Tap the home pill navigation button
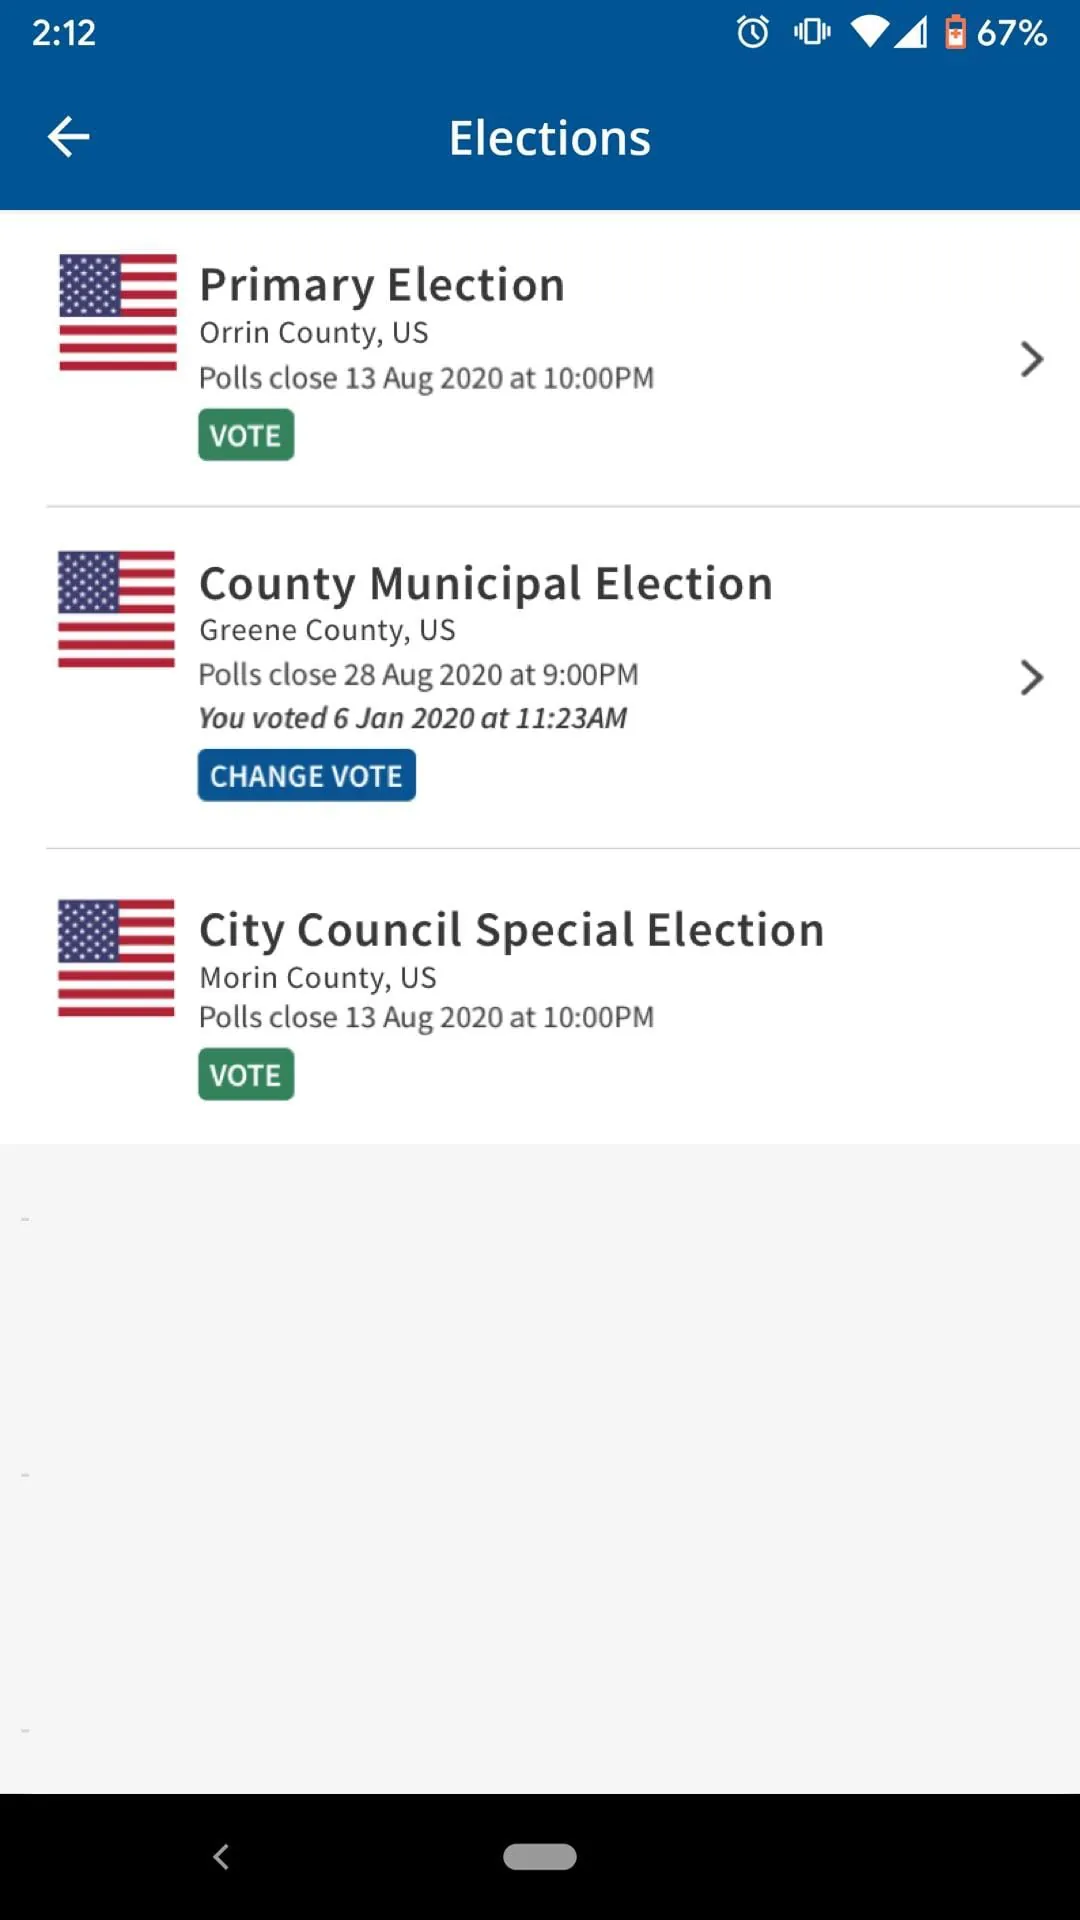Image resolution: width=1080 pixels, height=1920 pixels. tap(540, 1856)
